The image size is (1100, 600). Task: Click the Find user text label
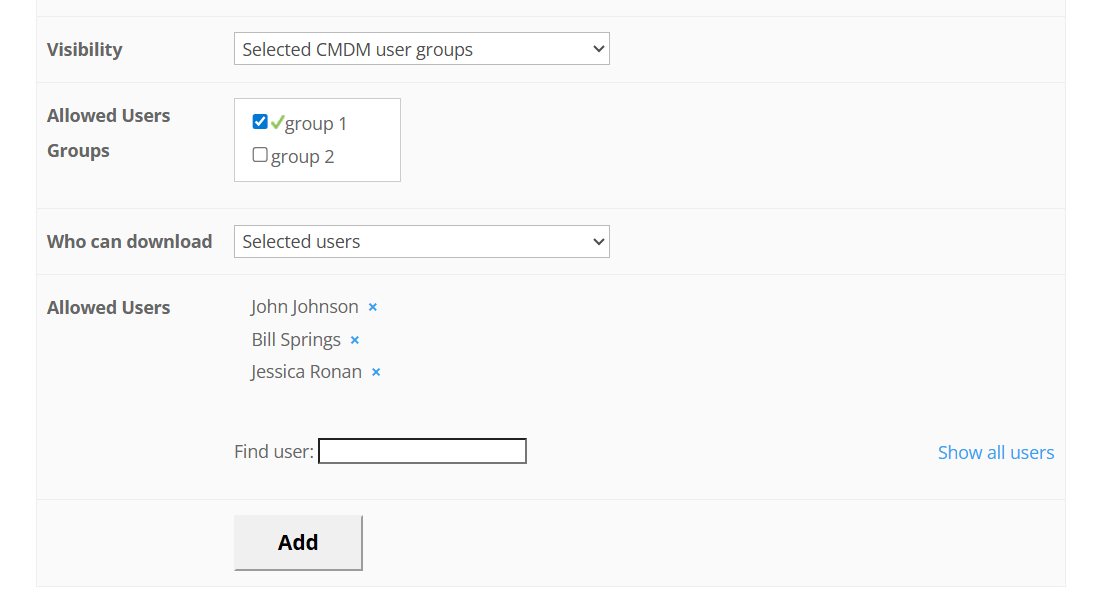[x=273, y=452]
